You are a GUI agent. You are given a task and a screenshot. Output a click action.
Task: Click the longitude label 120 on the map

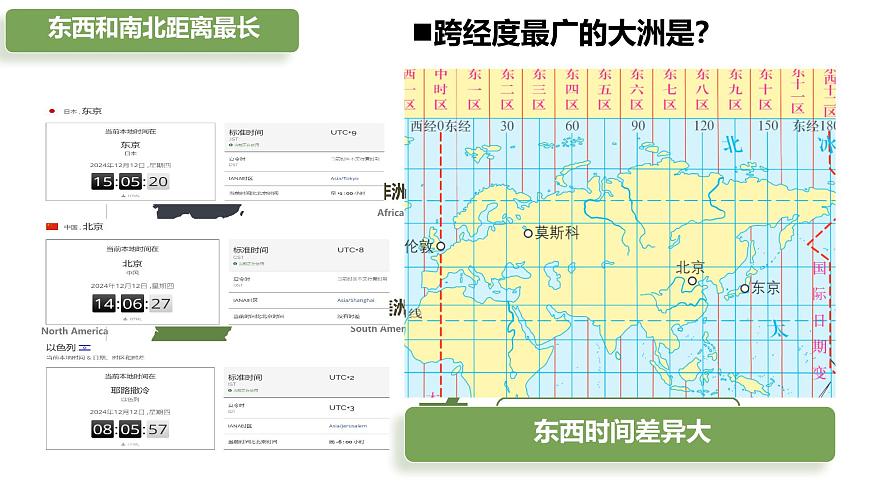[x=703, y=127]
